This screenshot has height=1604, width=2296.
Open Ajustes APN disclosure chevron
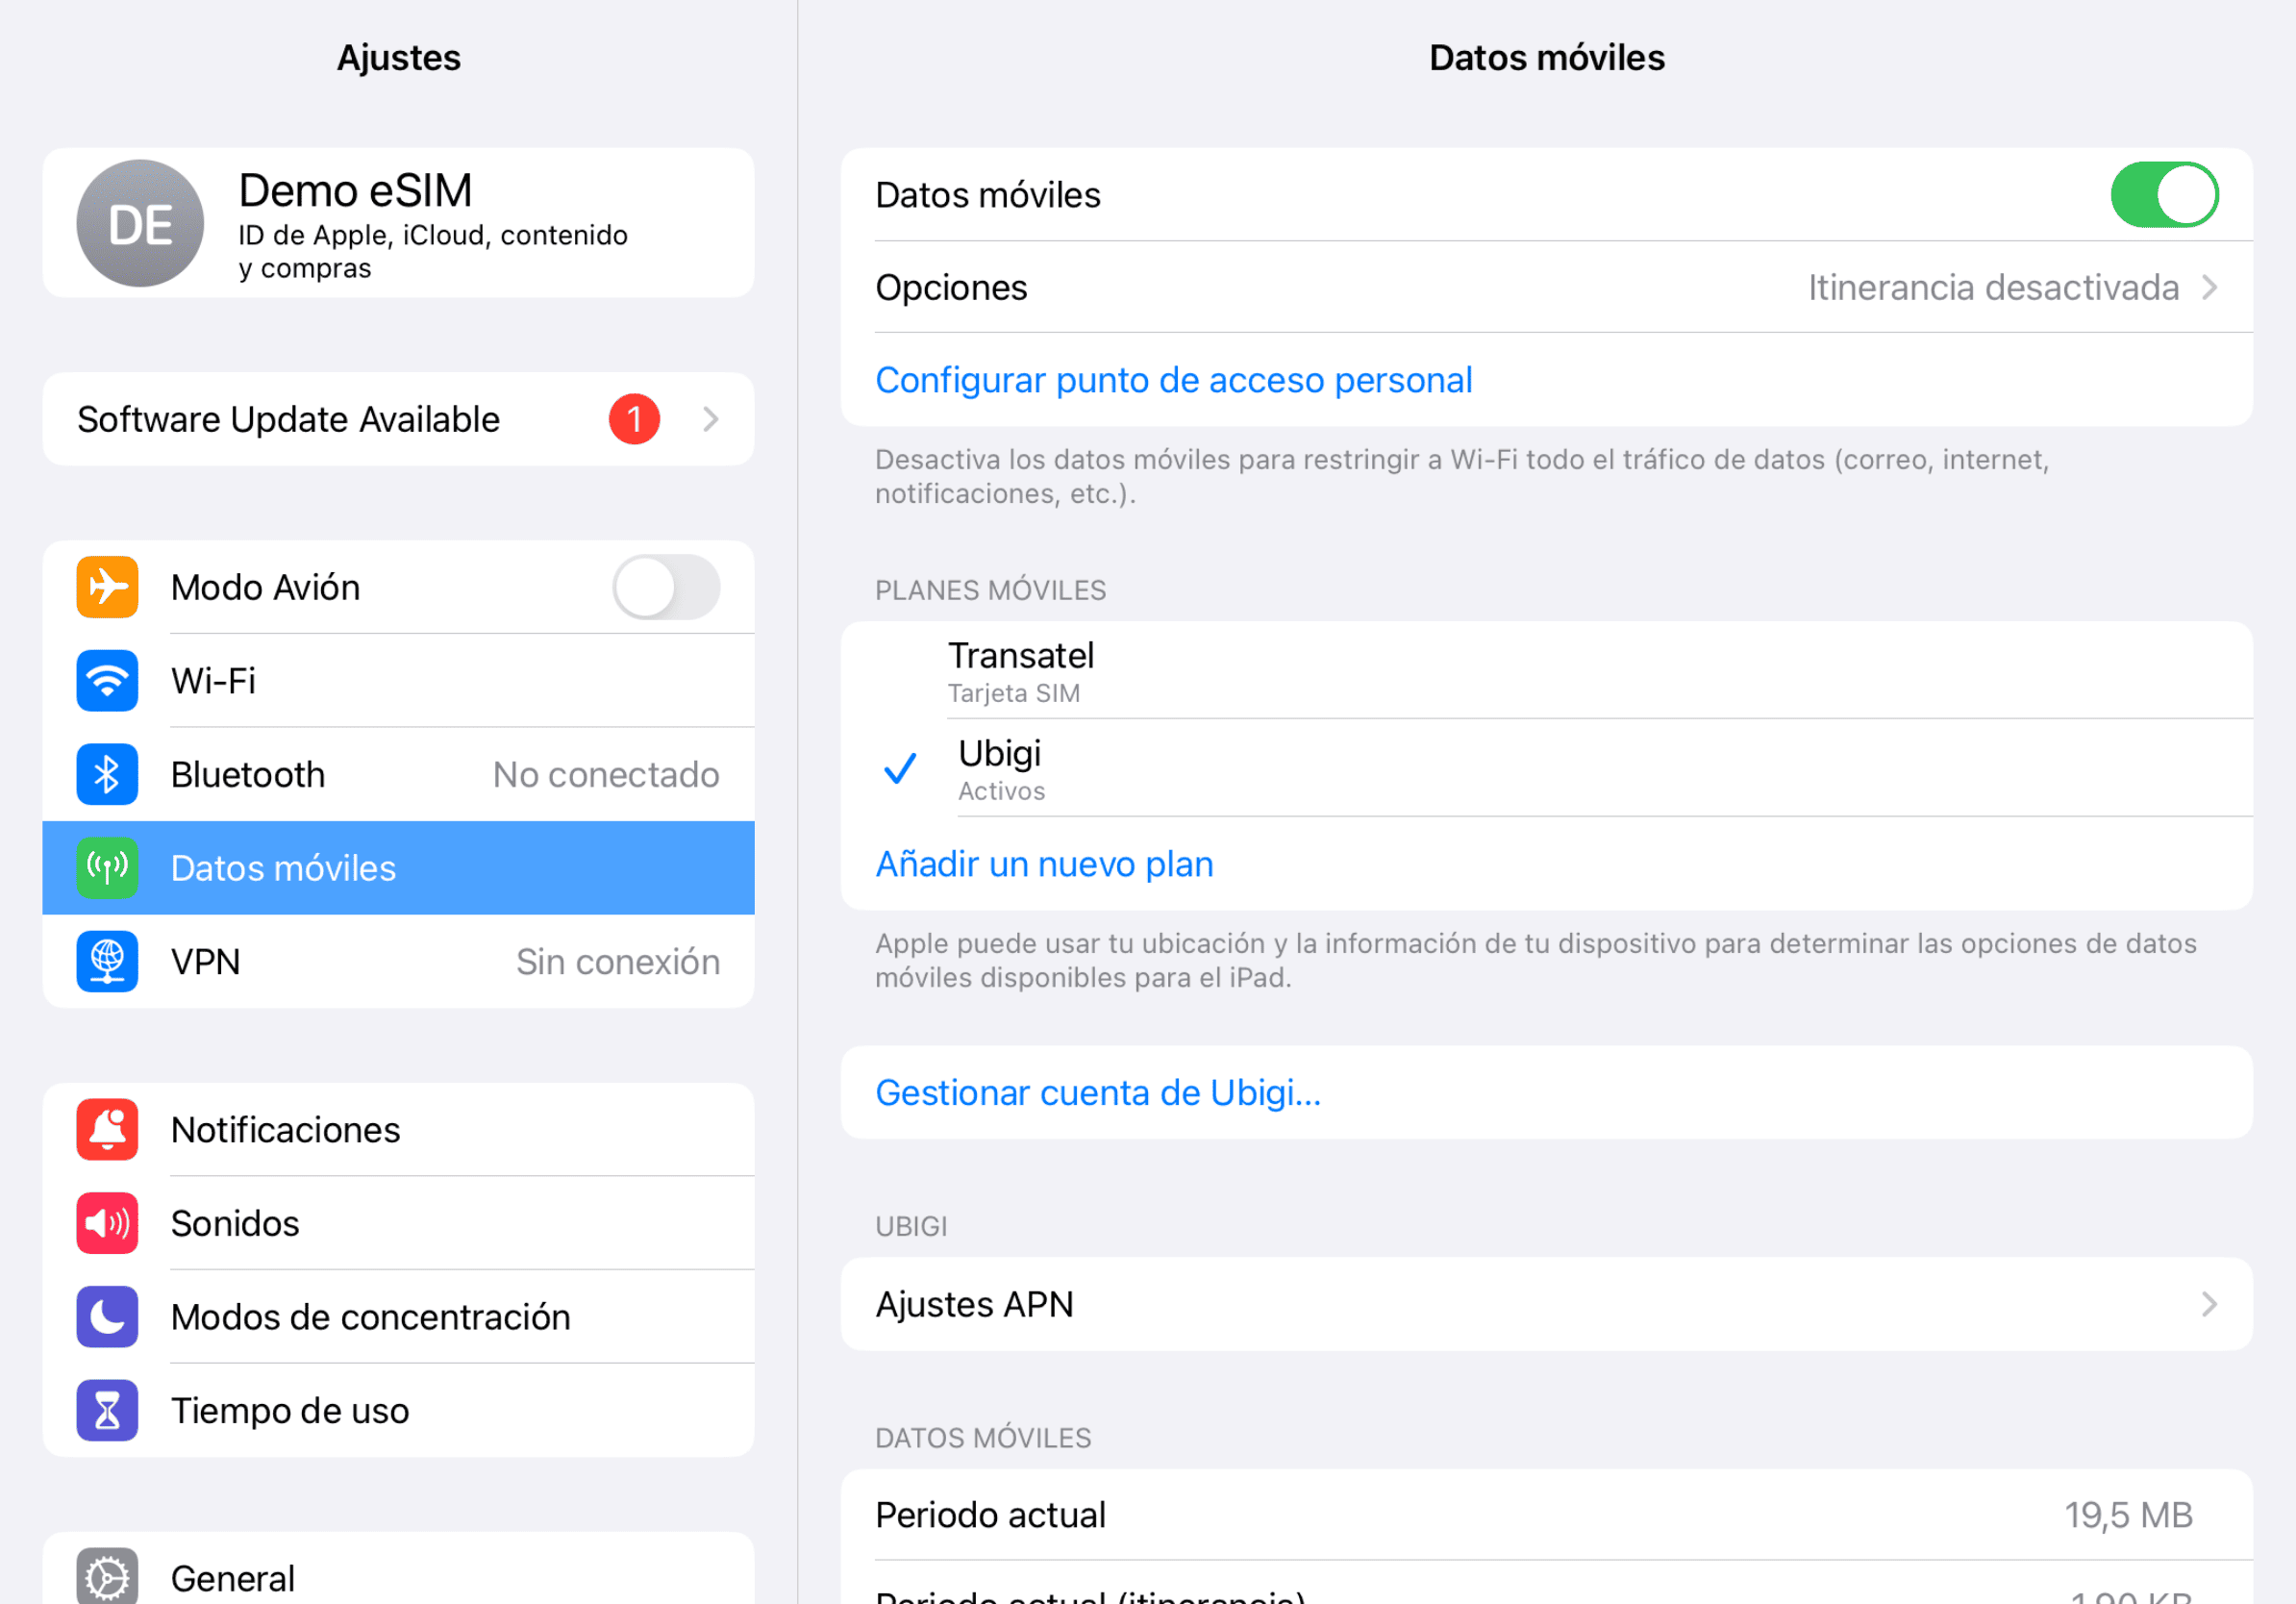(x=2210, y=1304)
